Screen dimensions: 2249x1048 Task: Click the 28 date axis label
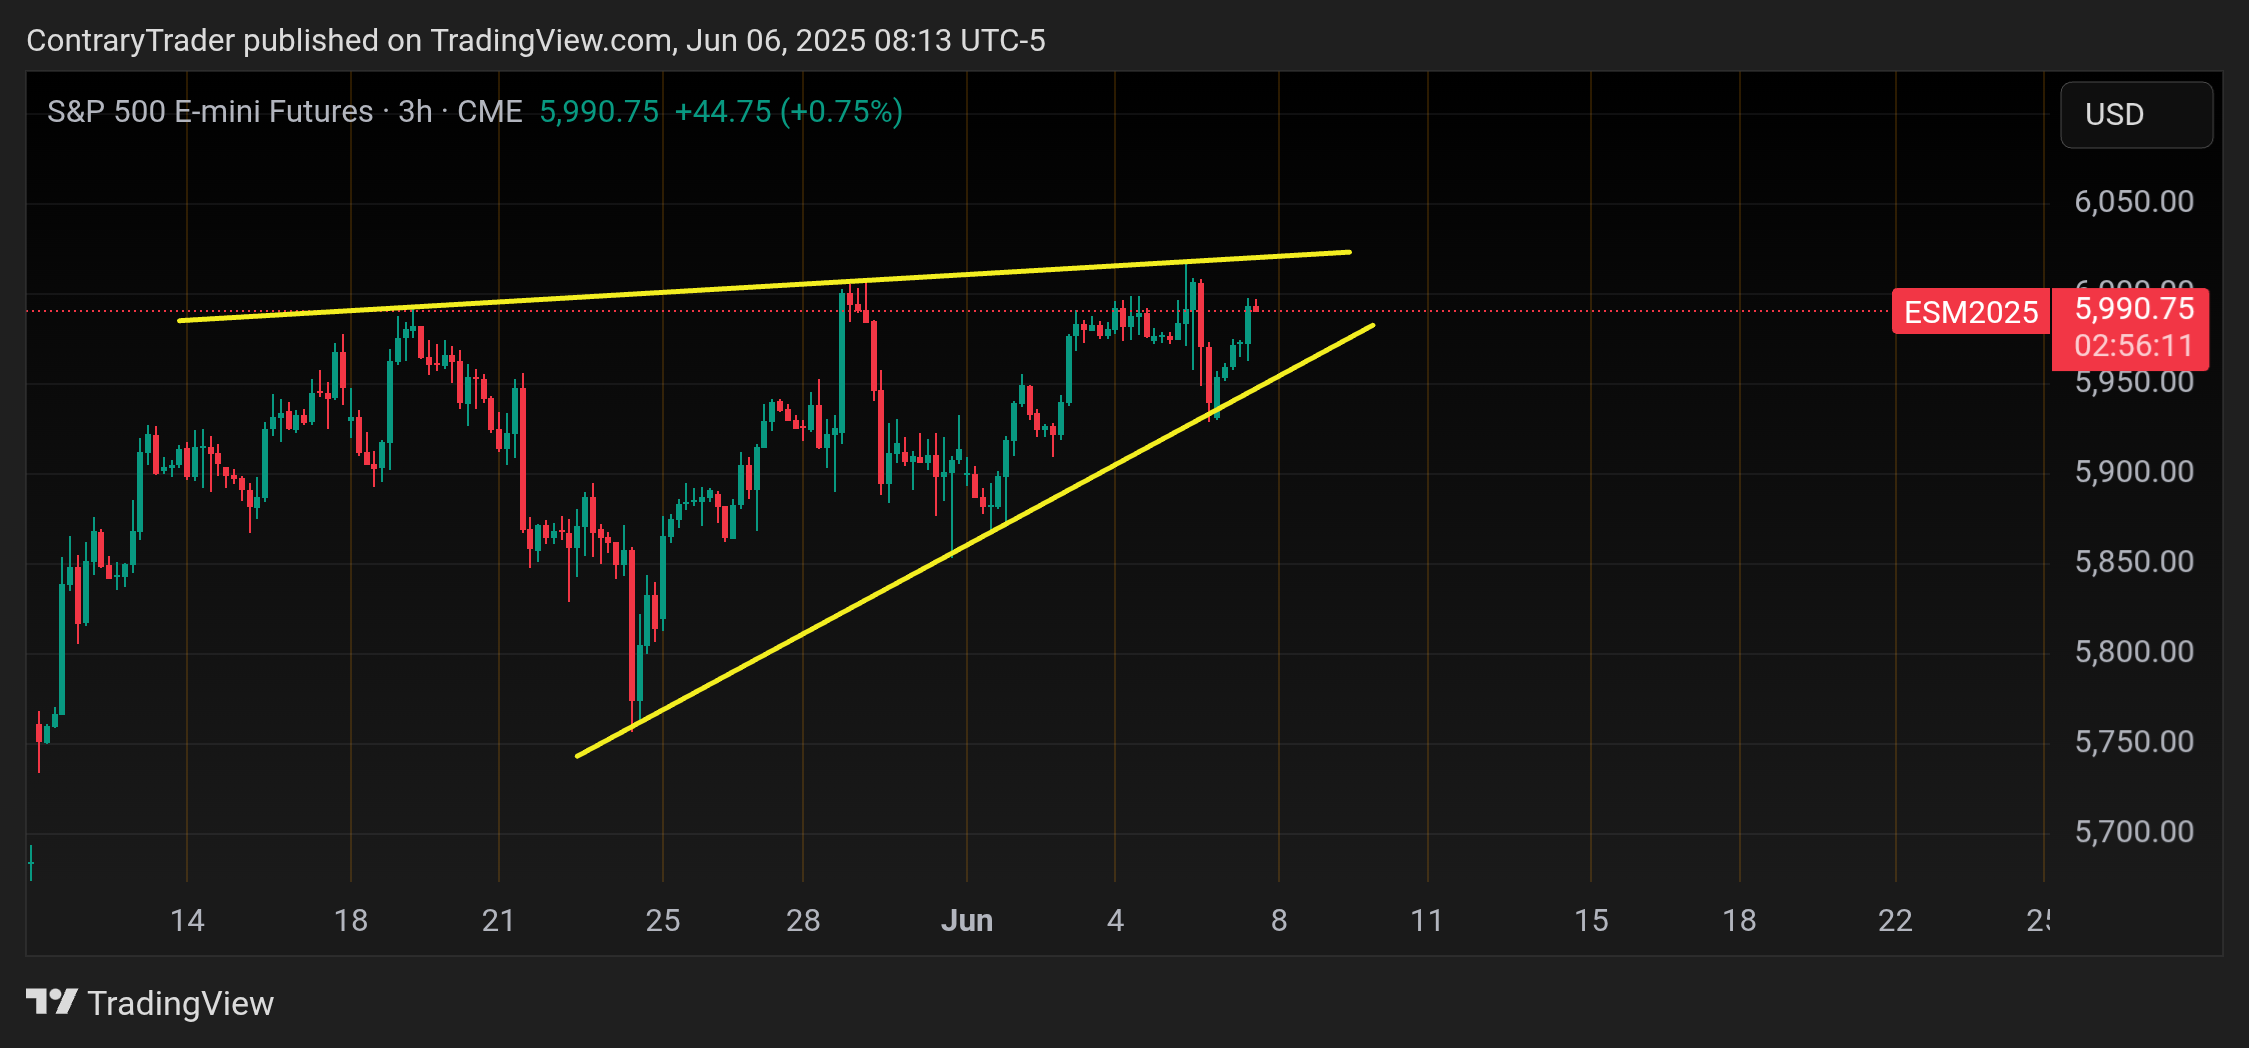(x=803, y=920)
